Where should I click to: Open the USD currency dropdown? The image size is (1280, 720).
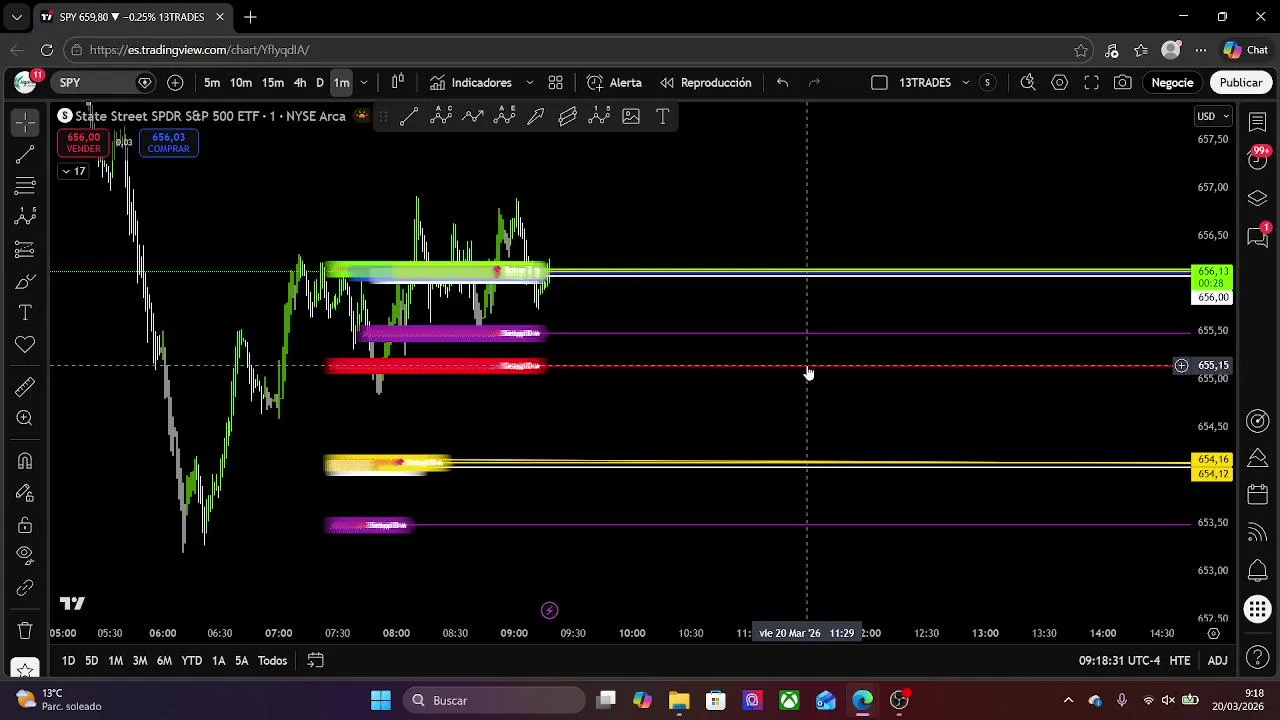coord(1213,116)
